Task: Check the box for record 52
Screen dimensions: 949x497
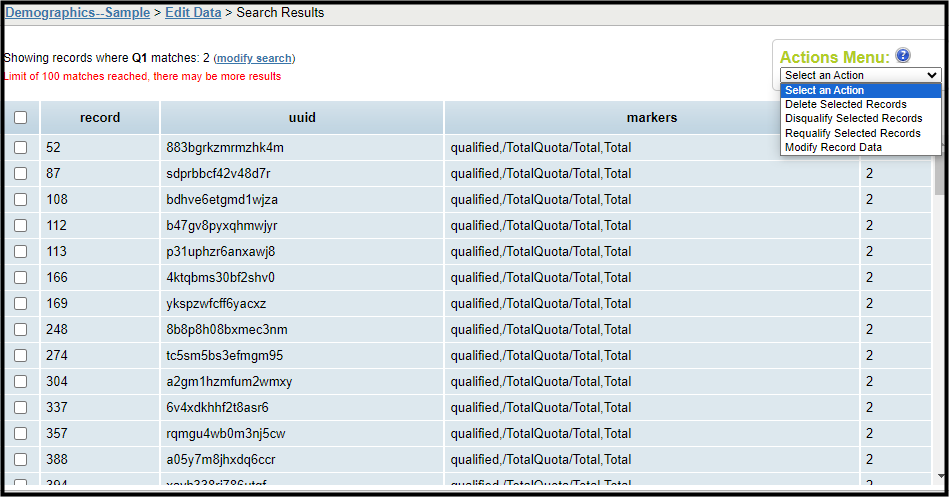Action: coord(21,147)
